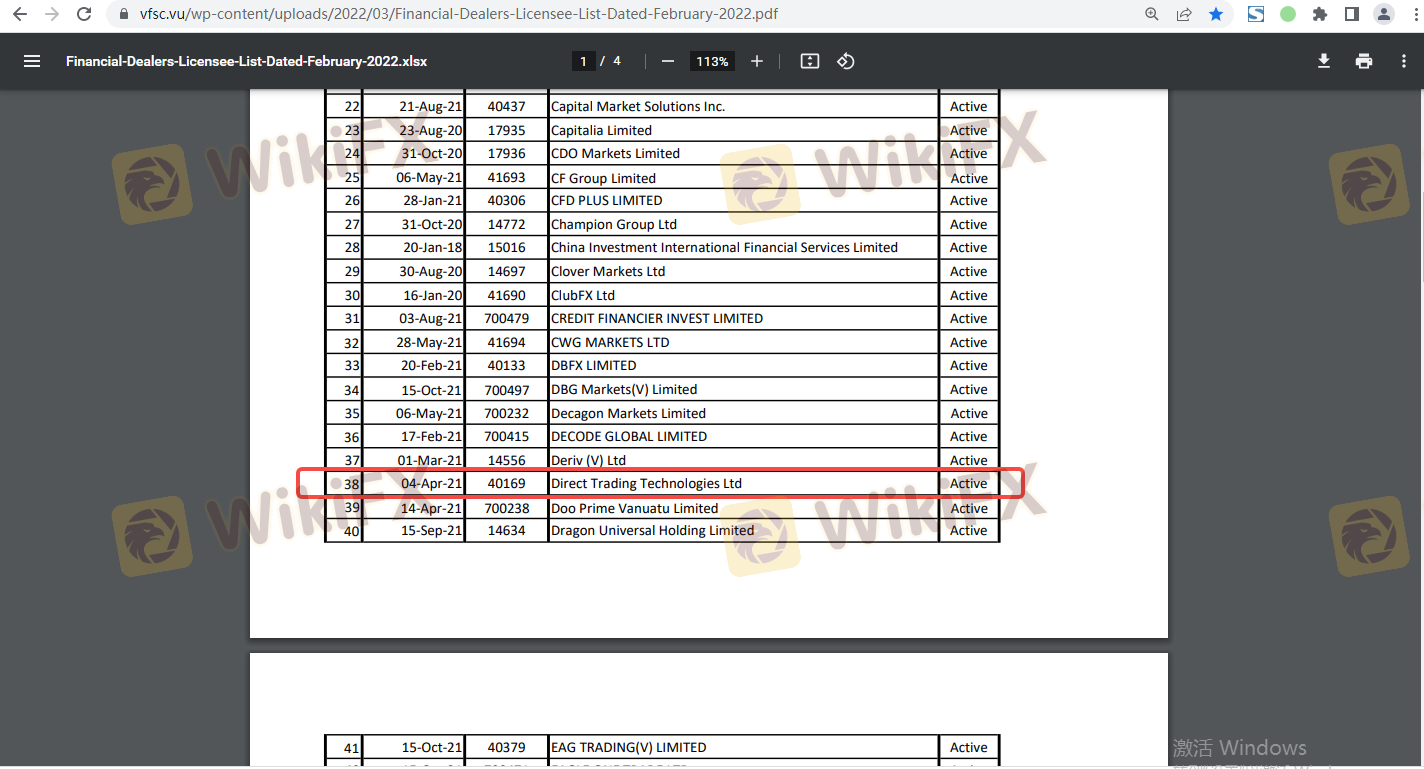The height and width of the screenshot is (769, 1424).
Task: Open the blue S extension
Action: (x=1256, y=14)
